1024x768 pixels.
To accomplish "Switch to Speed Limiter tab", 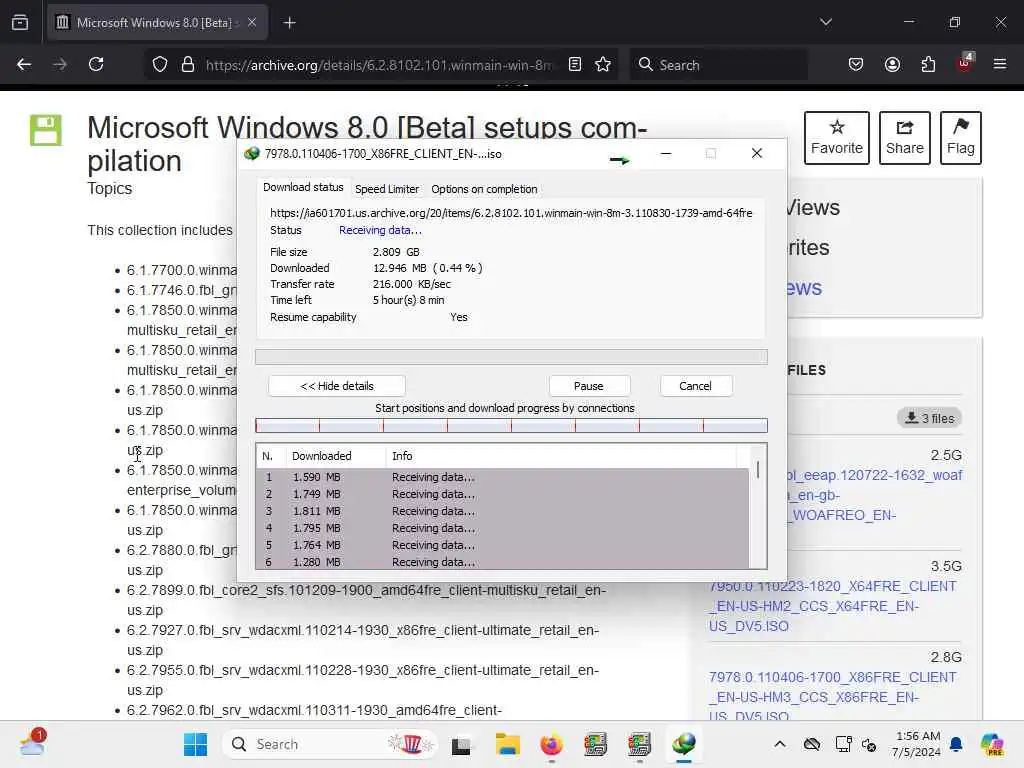I will pos(387,189).
